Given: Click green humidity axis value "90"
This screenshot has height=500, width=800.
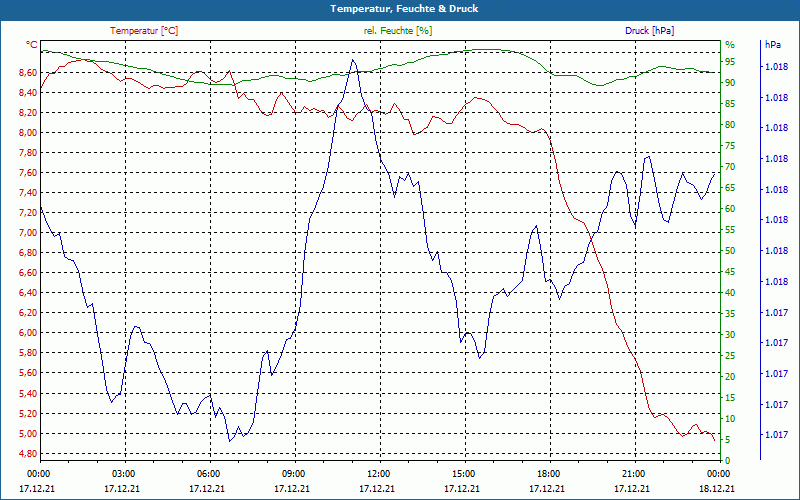Looking at the screenshot, I should (x=730, y=83).
